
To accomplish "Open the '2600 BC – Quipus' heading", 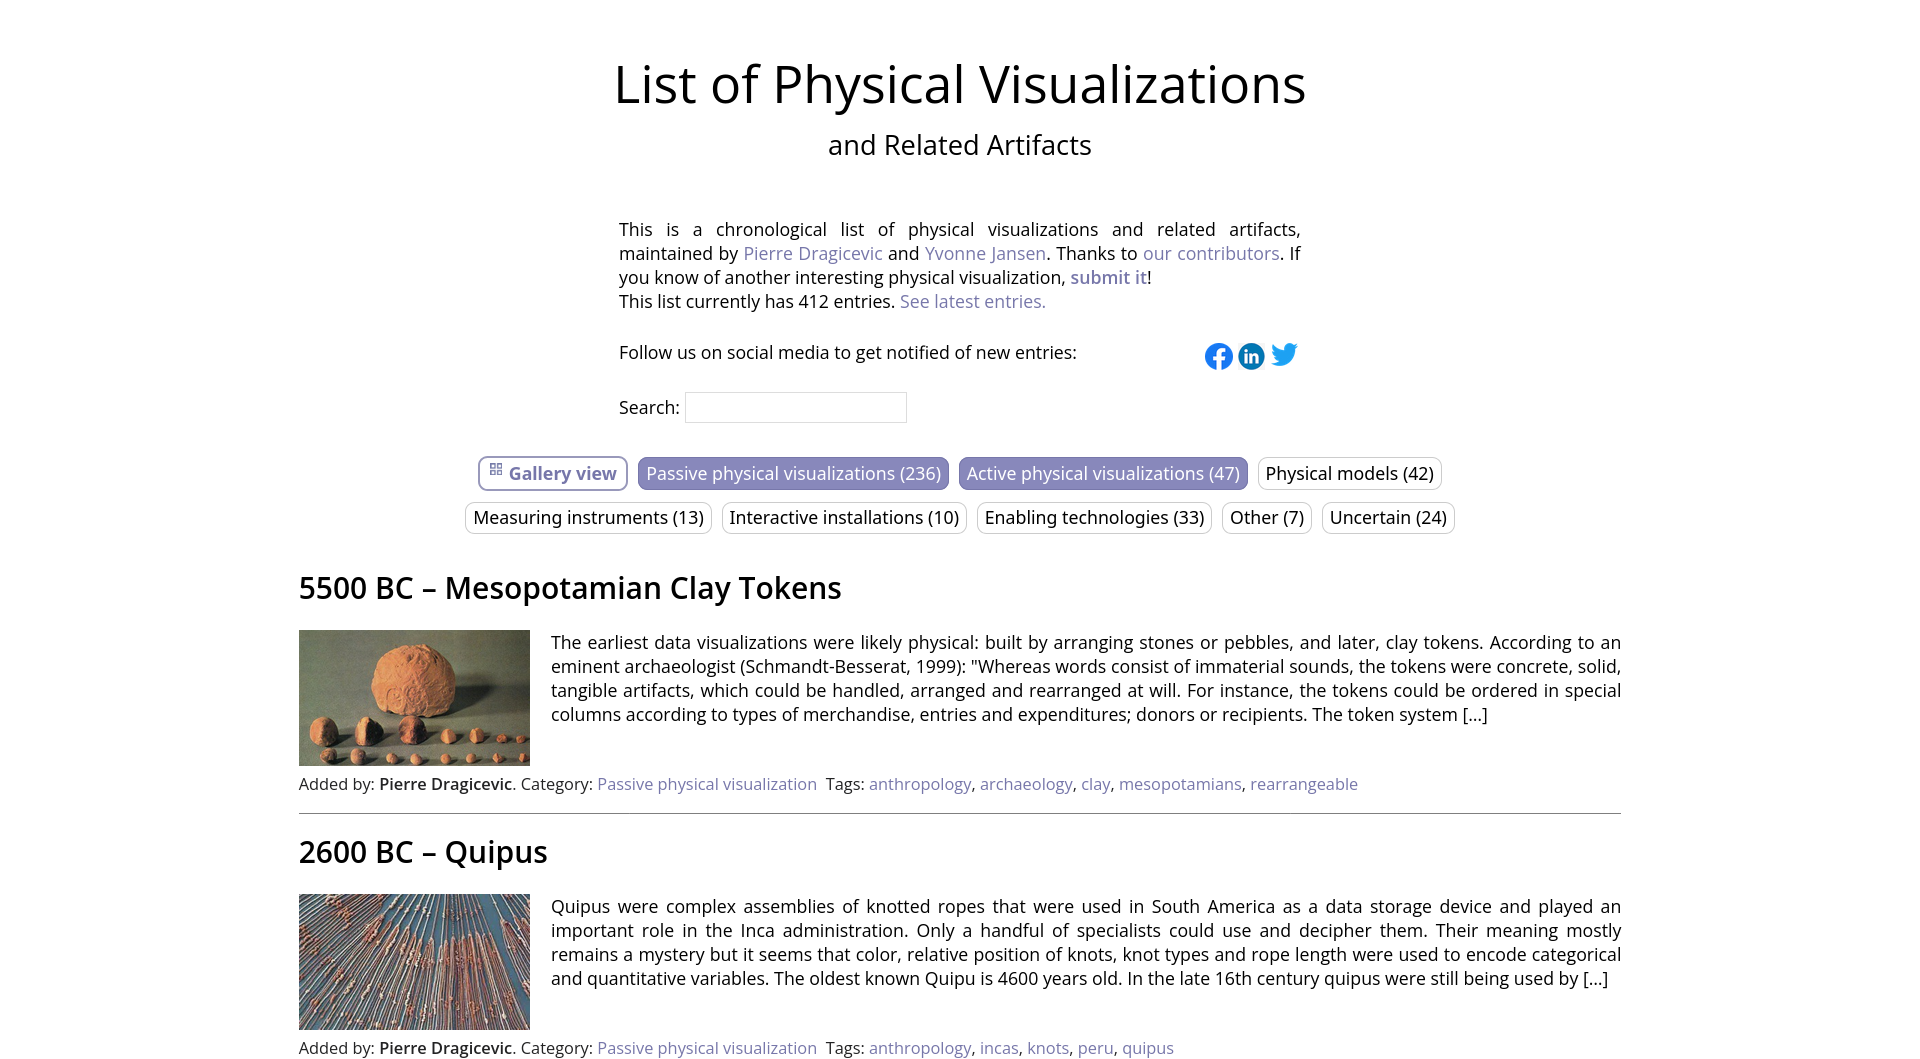I will click(x=423, y=852).
